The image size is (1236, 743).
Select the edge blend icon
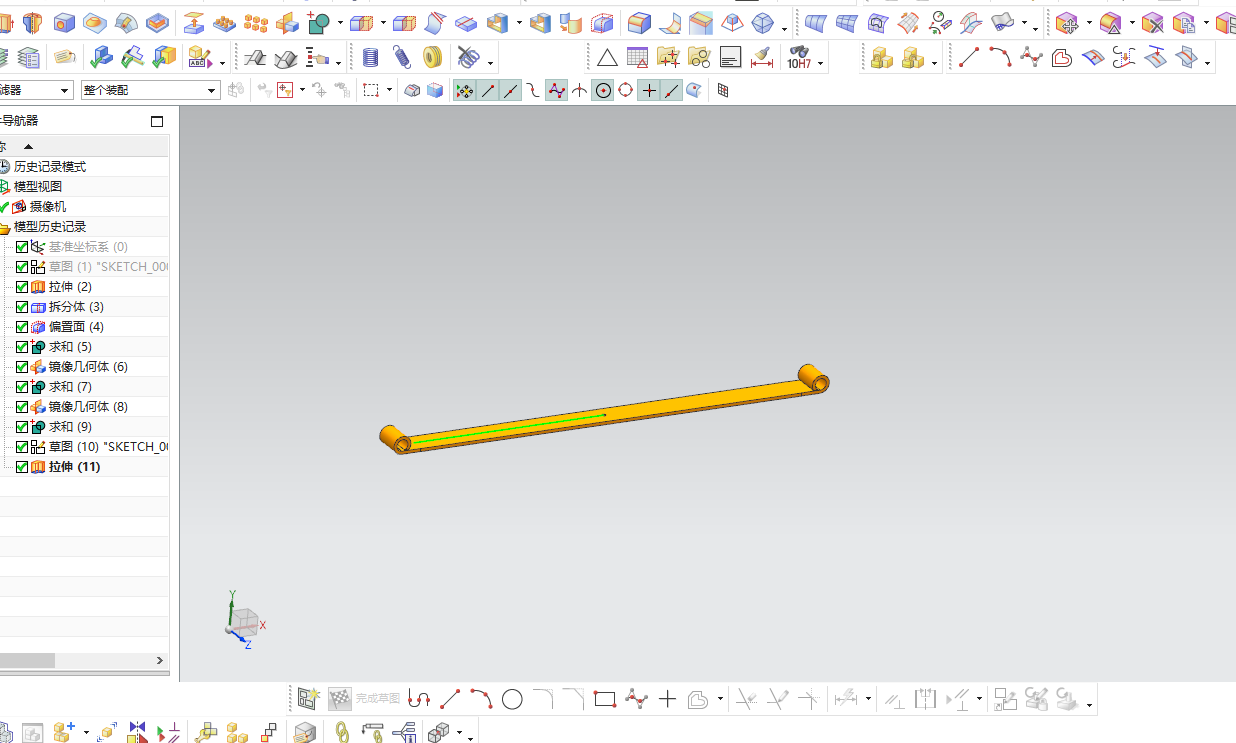(x=639, y=22)
